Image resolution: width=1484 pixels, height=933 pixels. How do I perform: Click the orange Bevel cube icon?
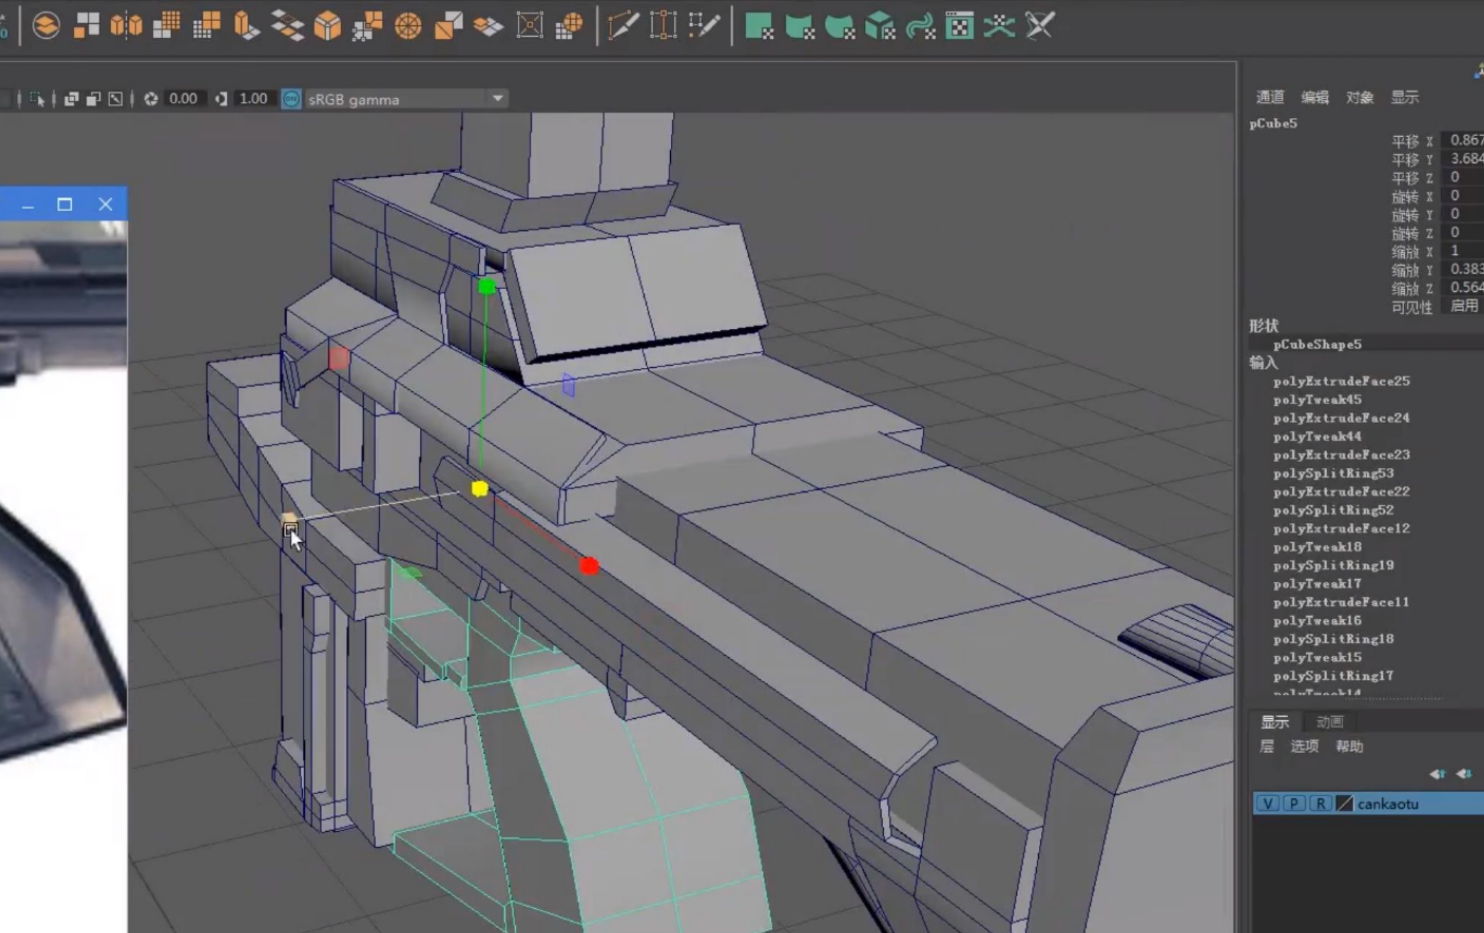pyautogui.click(x=327, y=25)
